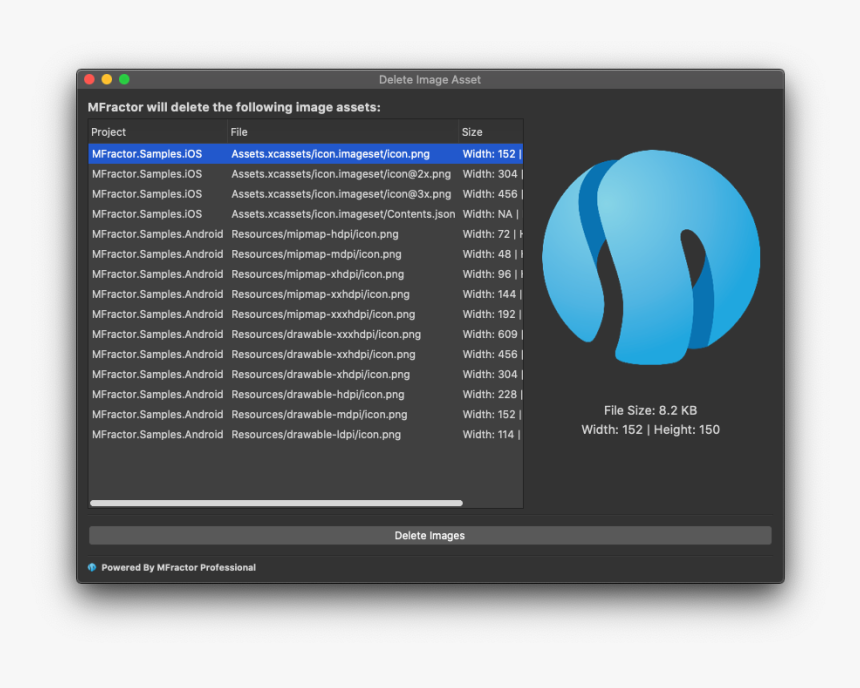
Task: Select the Contents.json file row
Action: click(x=305, y=214)
